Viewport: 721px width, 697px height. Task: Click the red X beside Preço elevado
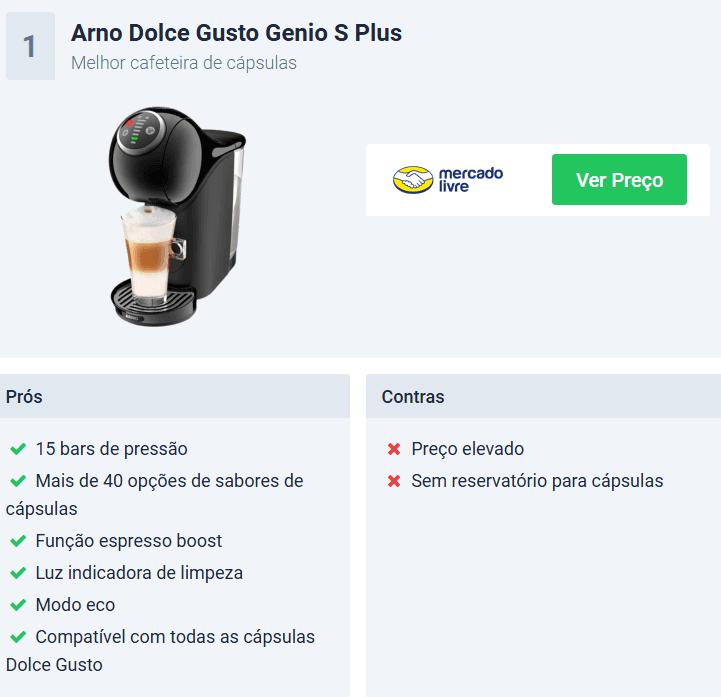click(x=394, y=449)
